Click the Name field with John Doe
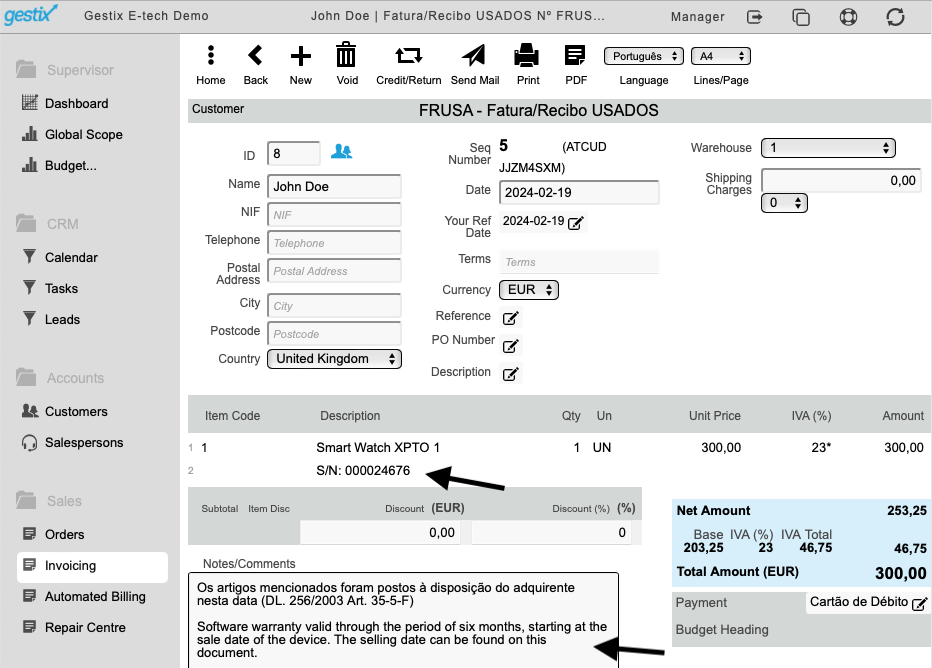932x668 pixels. click(334, 187)
